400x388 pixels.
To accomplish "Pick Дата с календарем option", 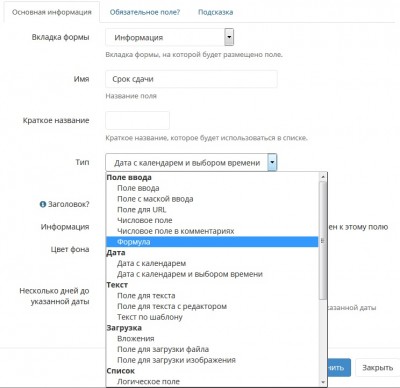I will 151,263.
